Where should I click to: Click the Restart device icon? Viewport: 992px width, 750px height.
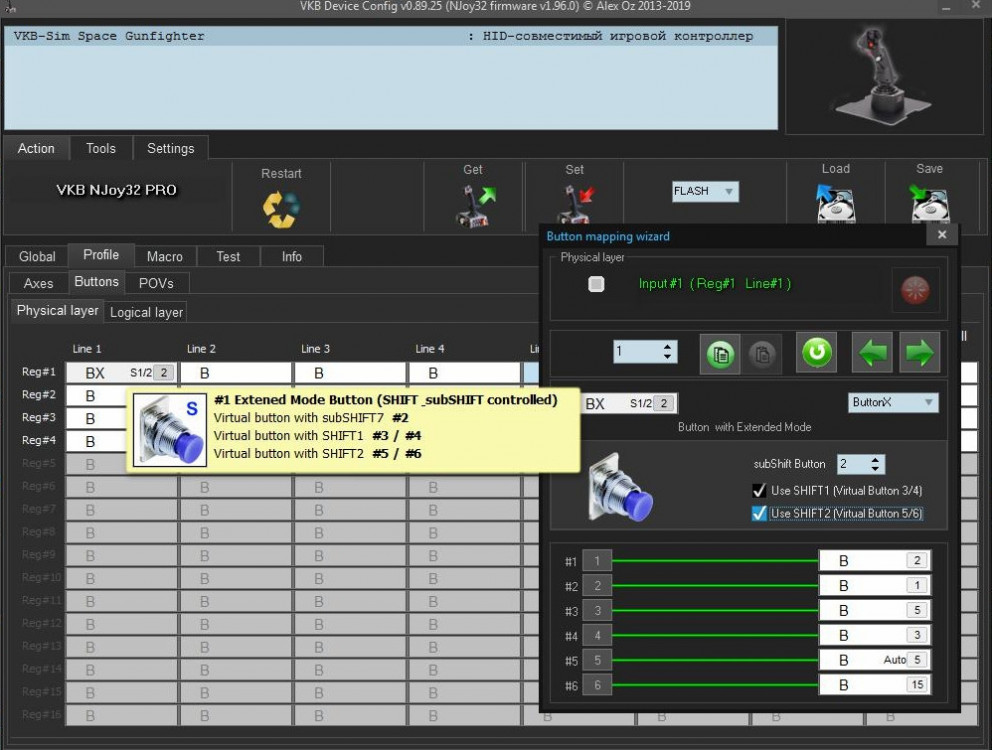[x=281, y=208]
